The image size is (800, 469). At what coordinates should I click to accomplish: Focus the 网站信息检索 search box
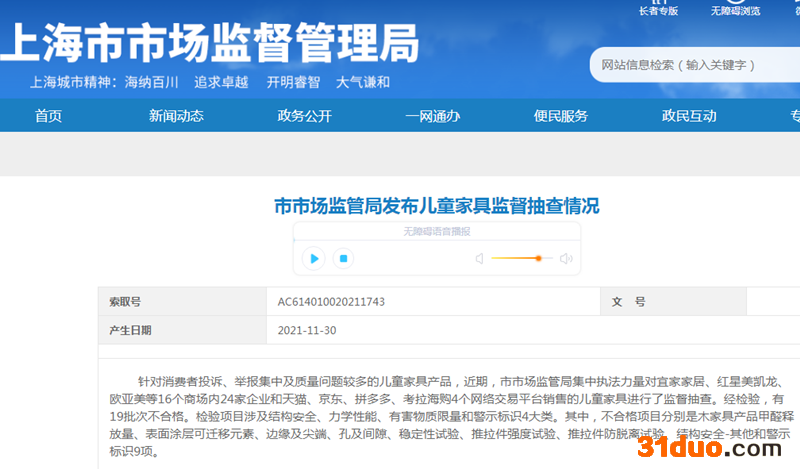click(x=690, y=65)
